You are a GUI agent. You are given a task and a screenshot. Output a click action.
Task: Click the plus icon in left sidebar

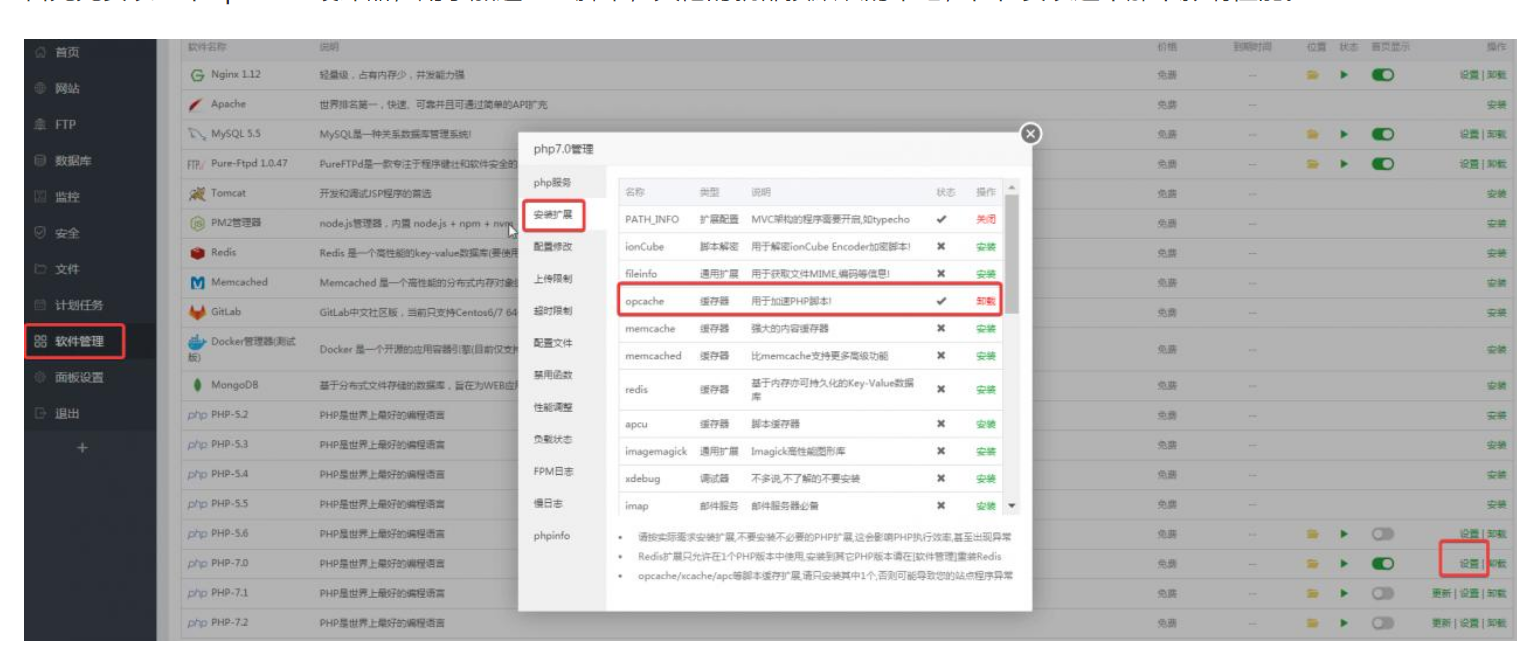coord(82,448)
